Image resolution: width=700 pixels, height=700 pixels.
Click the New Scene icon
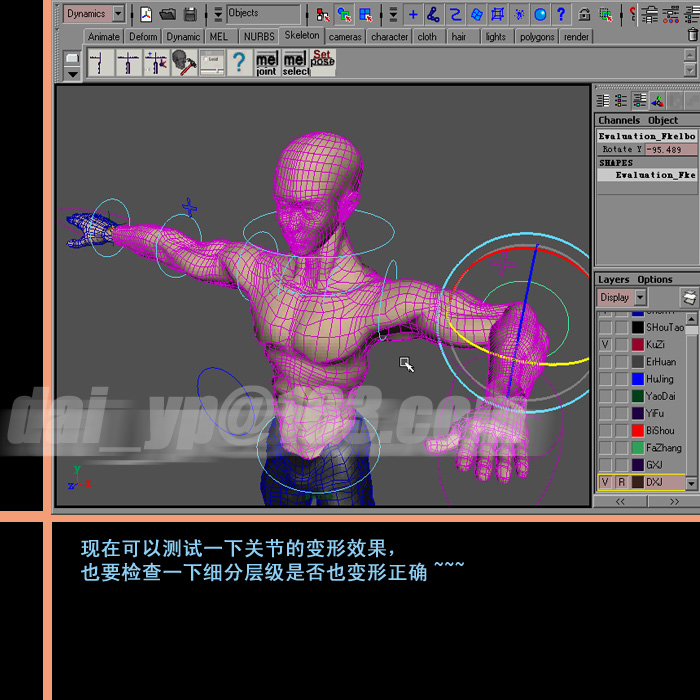pos(146,14)
